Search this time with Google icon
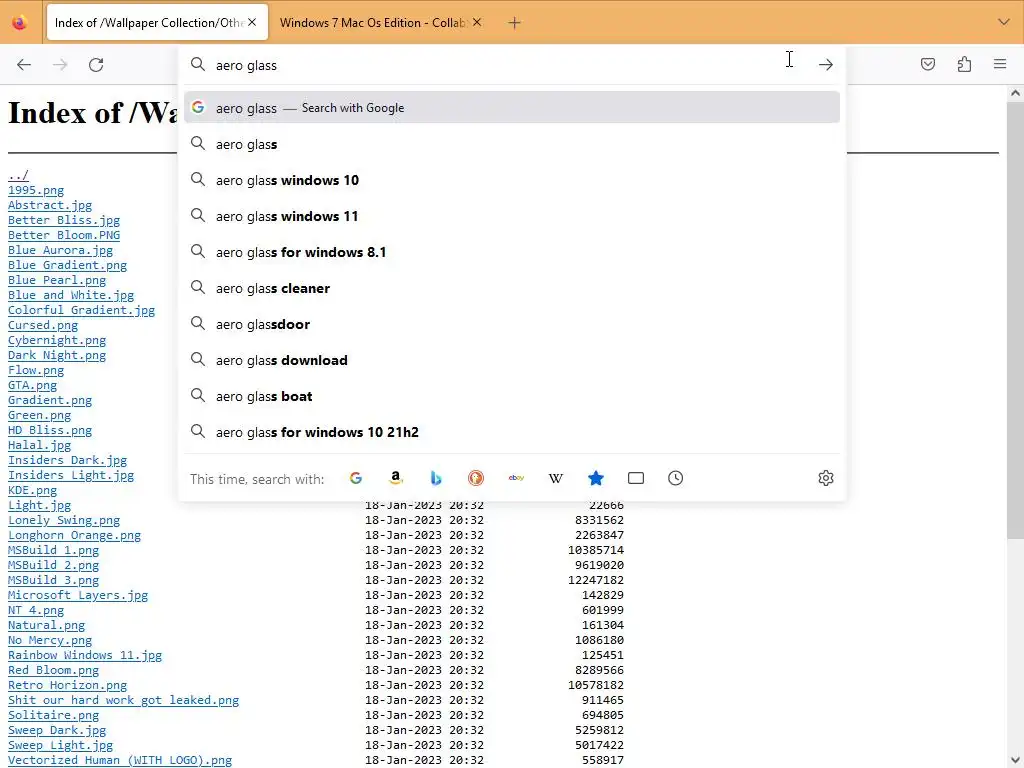The width and height of the screenshot is (1024, 768). click(355, 478)
